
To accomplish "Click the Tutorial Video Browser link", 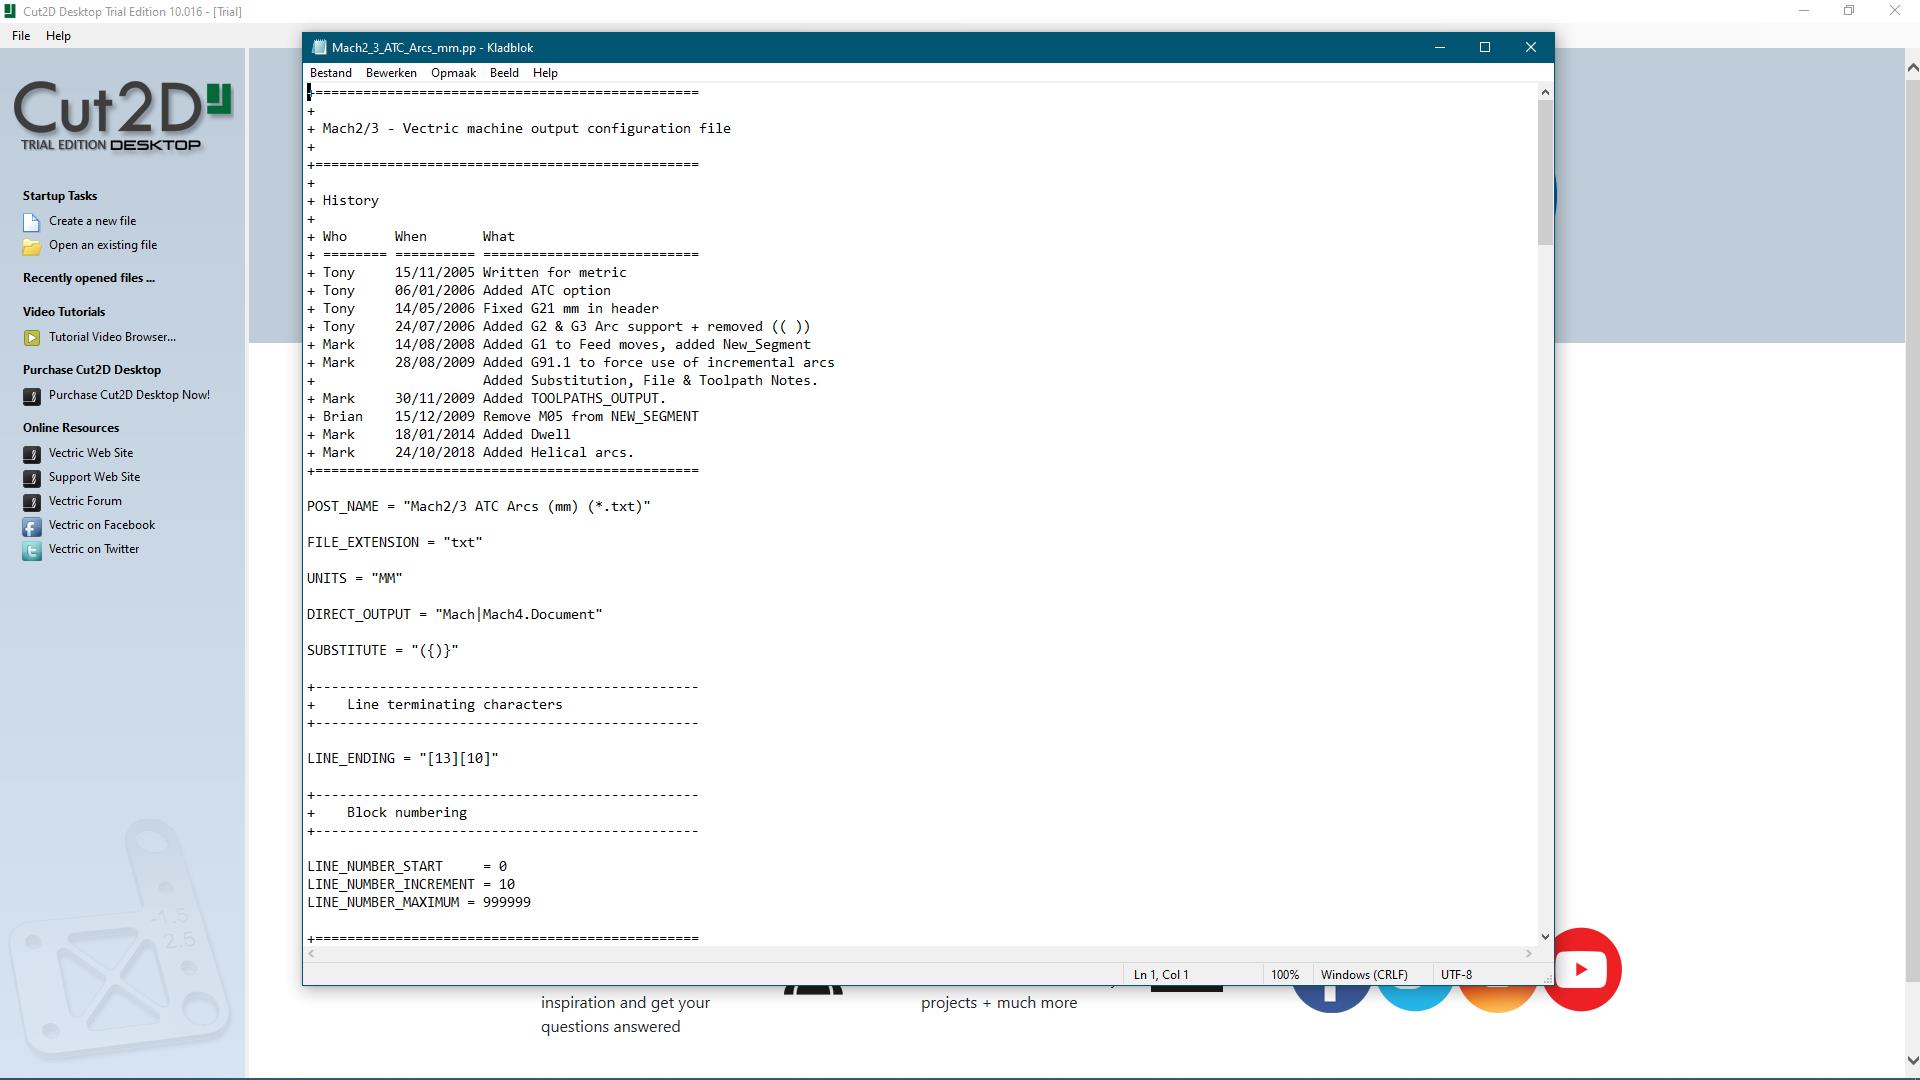I will pyautogui.click(x=112, y=337).
